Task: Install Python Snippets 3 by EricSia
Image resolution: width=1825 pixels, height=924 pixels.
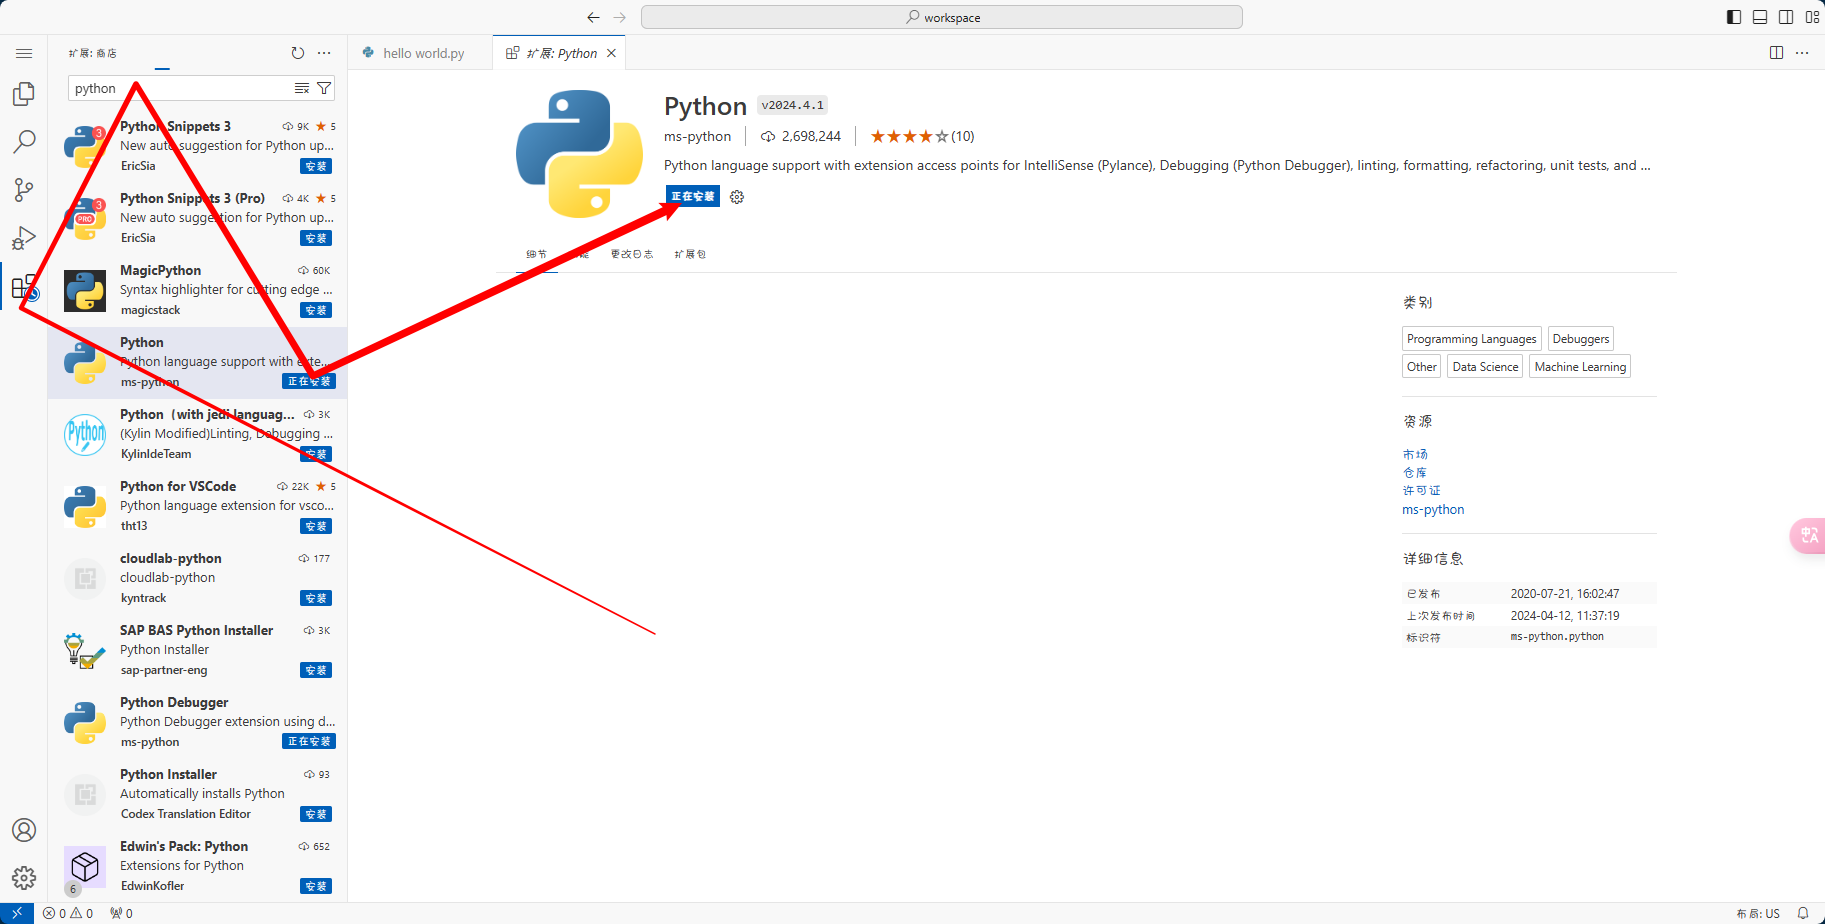Action: [x=316, y=166]
